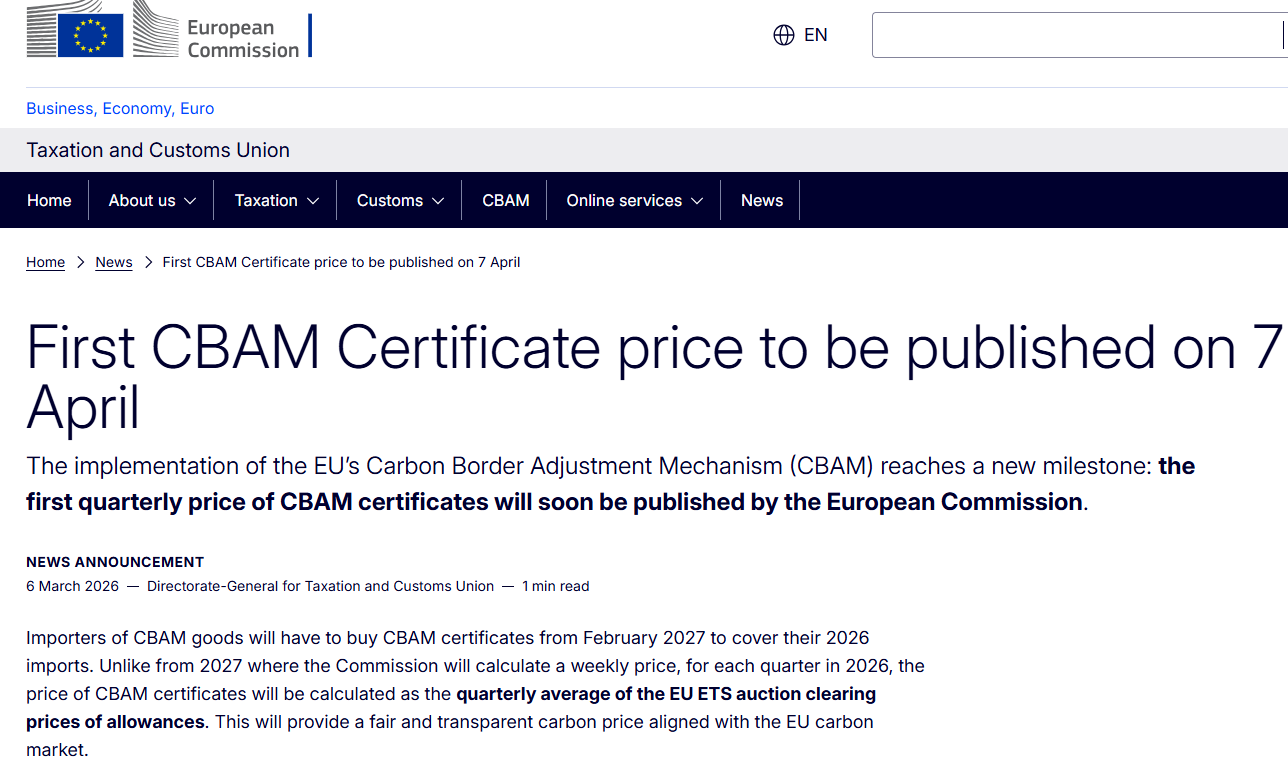The width and height of the screenshot is (1288, 783).
Task: Expand the Customs menu chevron
Action: pyautogui.click(x=438, y=201)
